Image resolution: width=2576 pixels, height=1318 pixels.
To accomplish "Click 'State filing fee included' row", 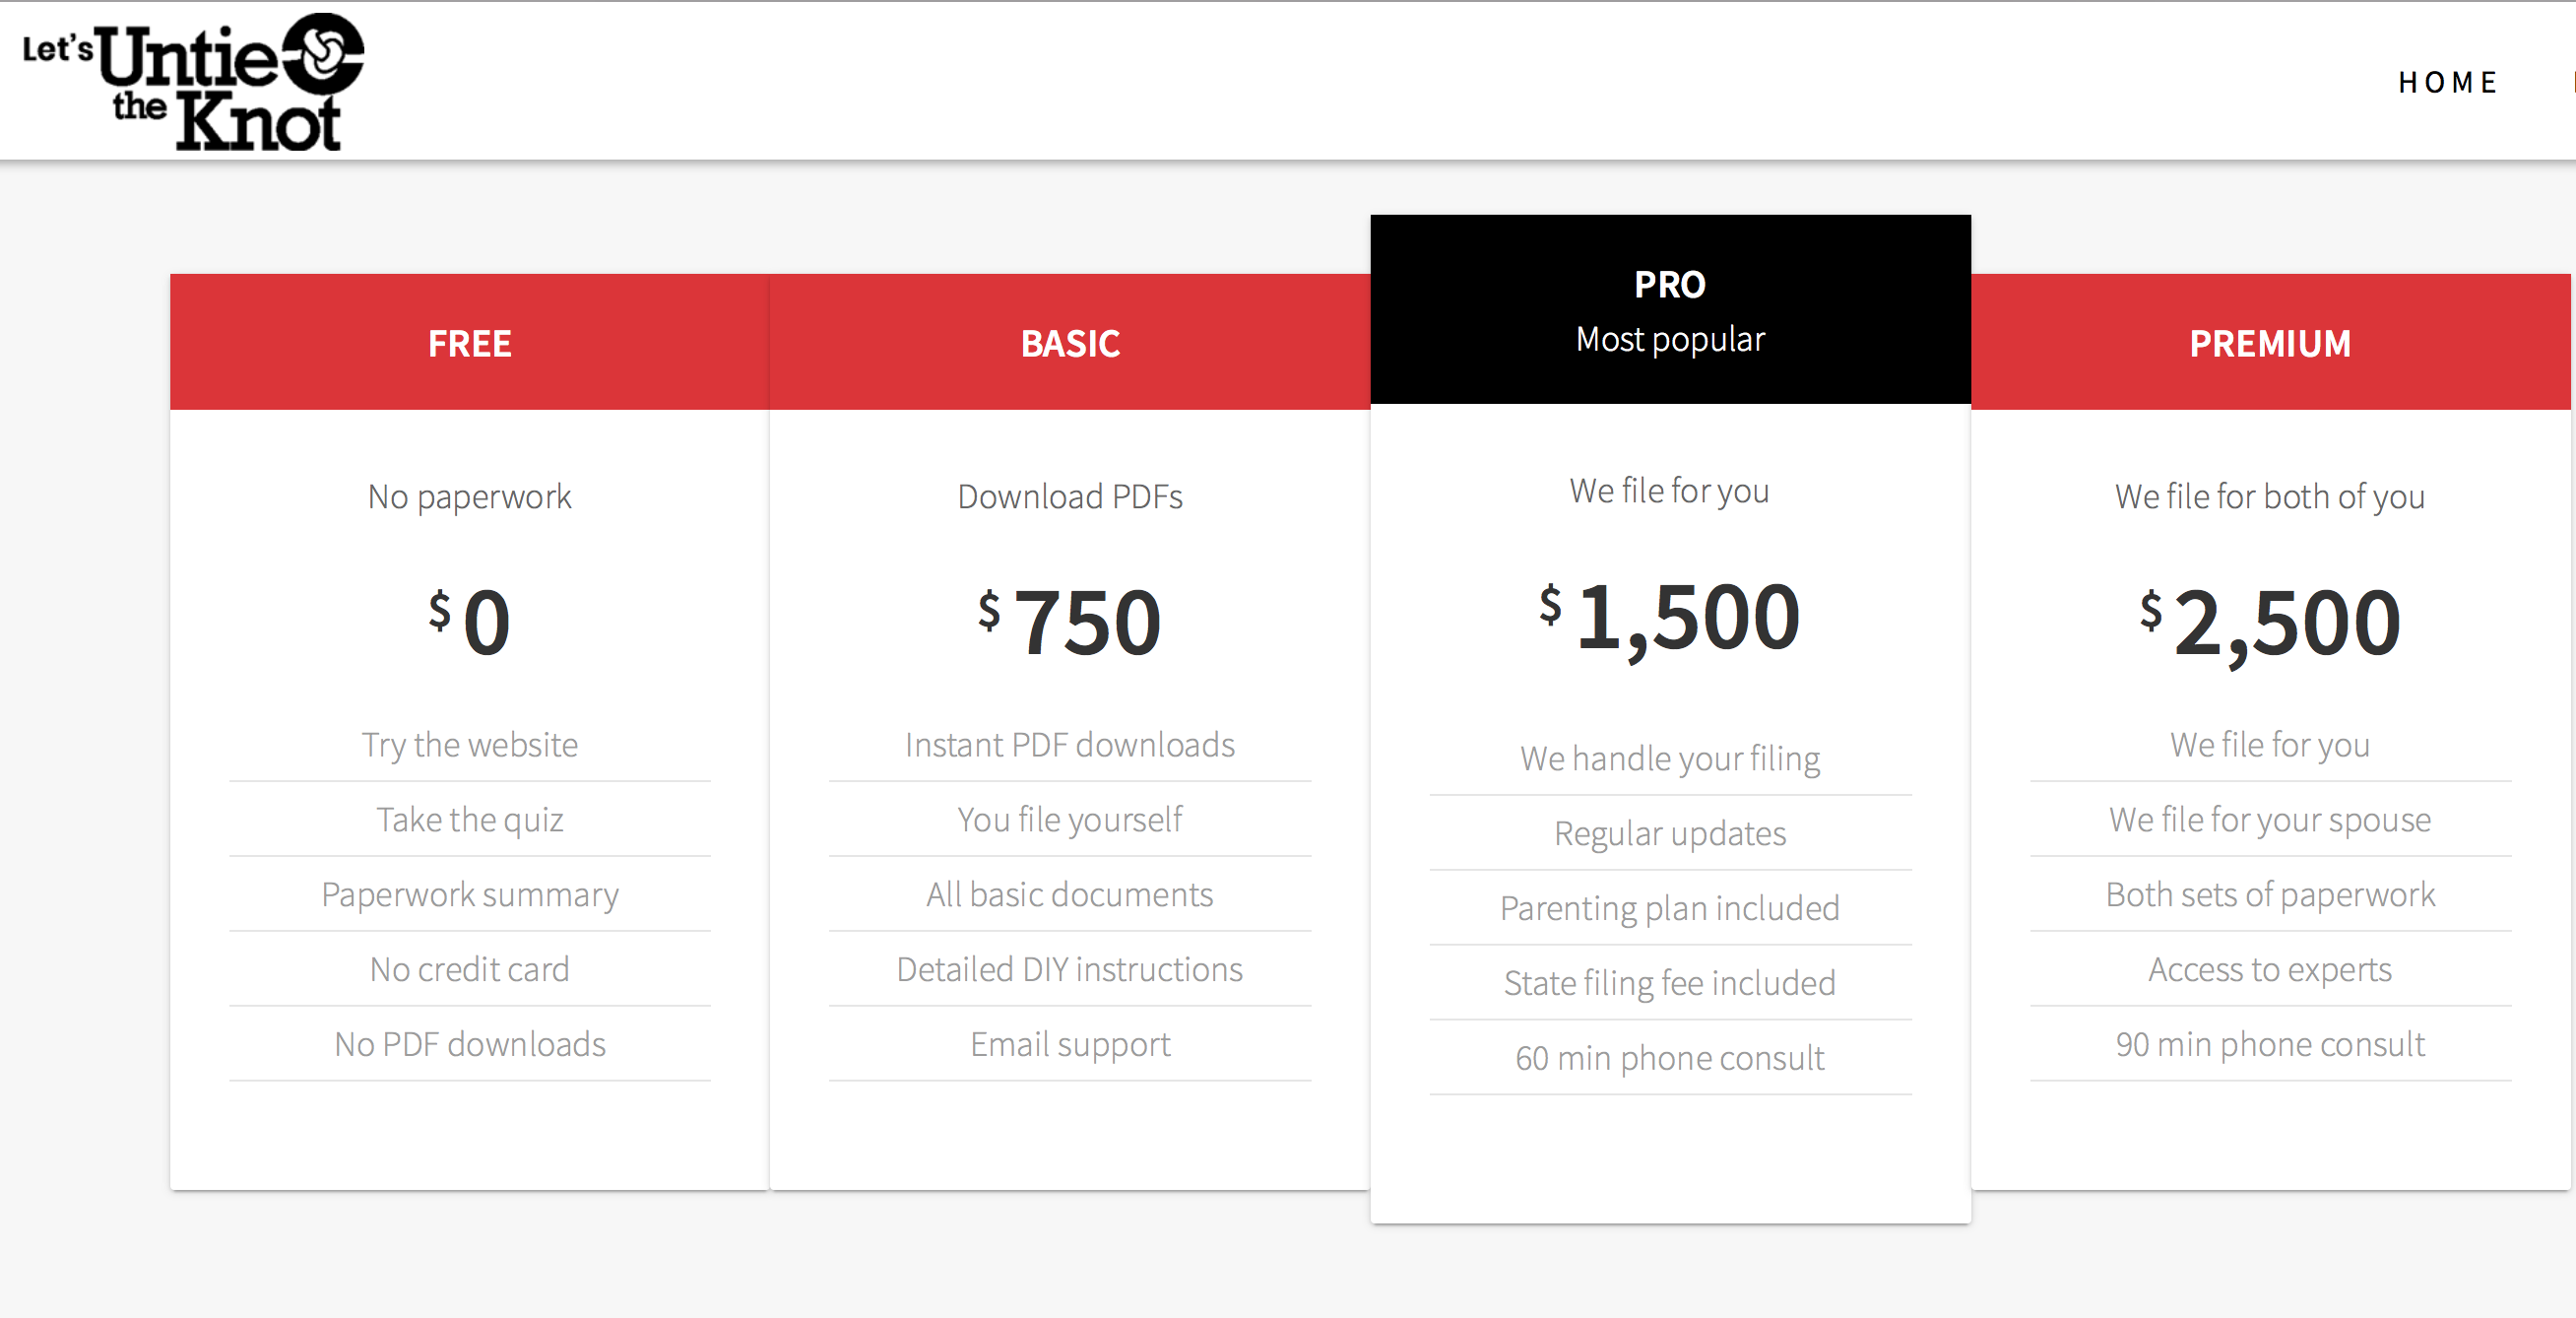I will pos(1670,983).
